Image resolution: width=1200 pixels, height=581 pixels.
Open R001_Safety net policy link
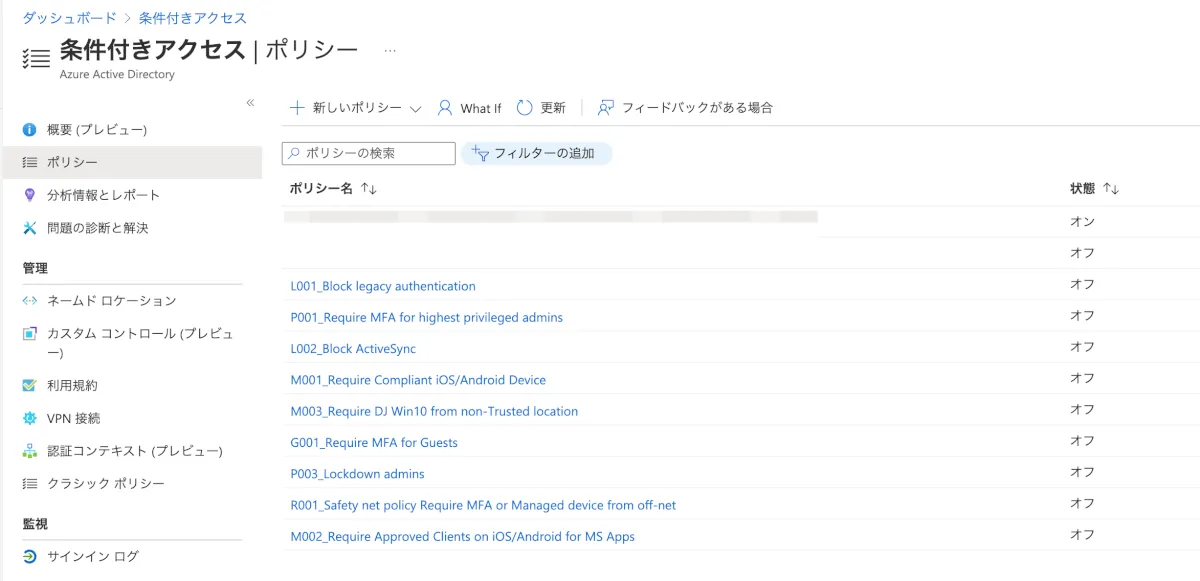pyautogui.click(x=483, y=505)
